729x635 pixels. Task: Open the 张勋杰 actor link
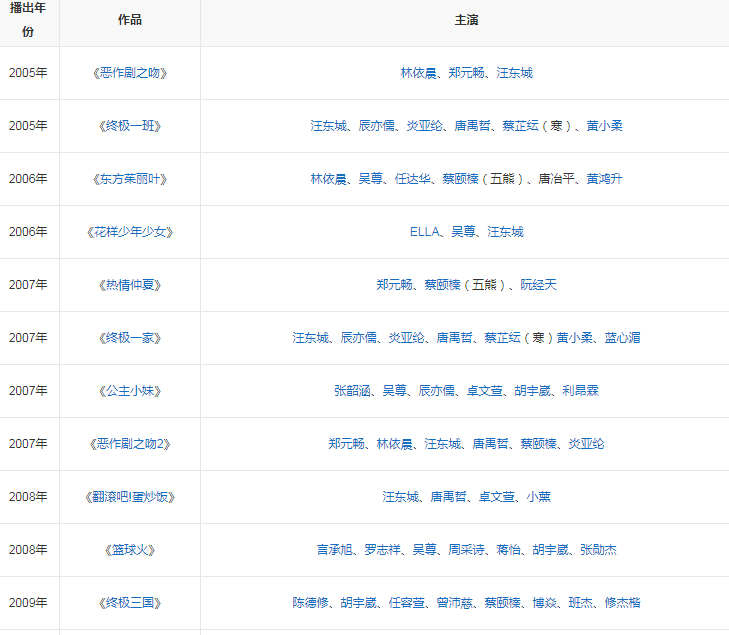click(x=598, y=550)
